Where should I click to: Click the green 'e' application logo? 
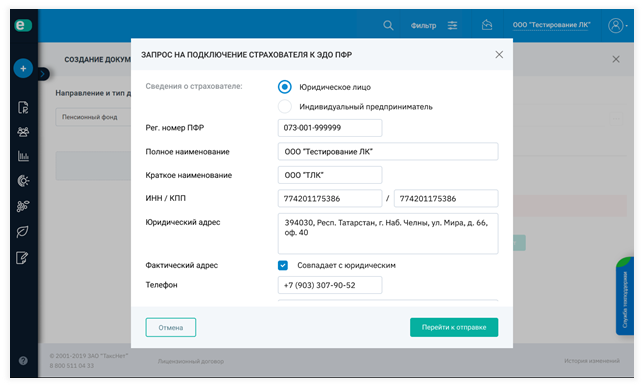[x=23, y=25]
